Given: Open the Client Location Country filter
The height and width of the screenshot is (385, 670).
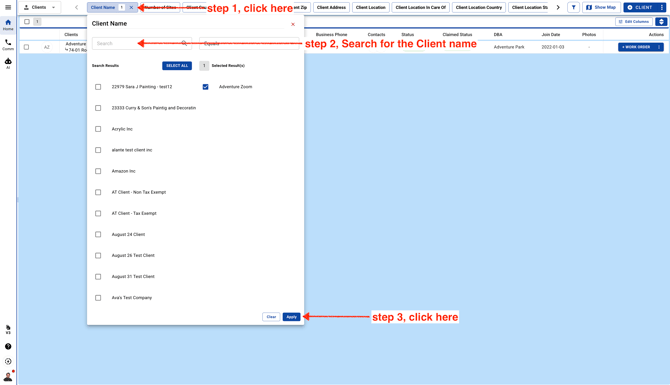Looking at the screenshot, I should click(479, 7).
